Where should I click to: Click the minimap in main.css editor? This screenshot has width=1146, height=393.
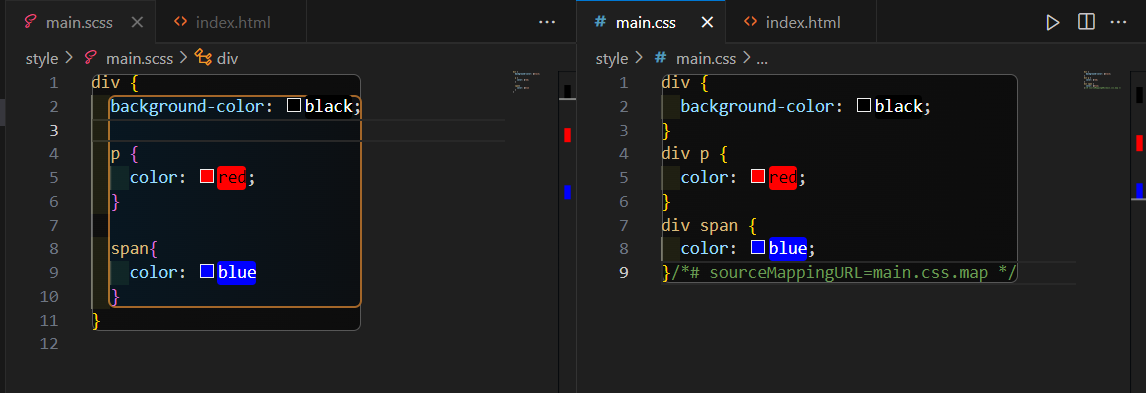1103,80
